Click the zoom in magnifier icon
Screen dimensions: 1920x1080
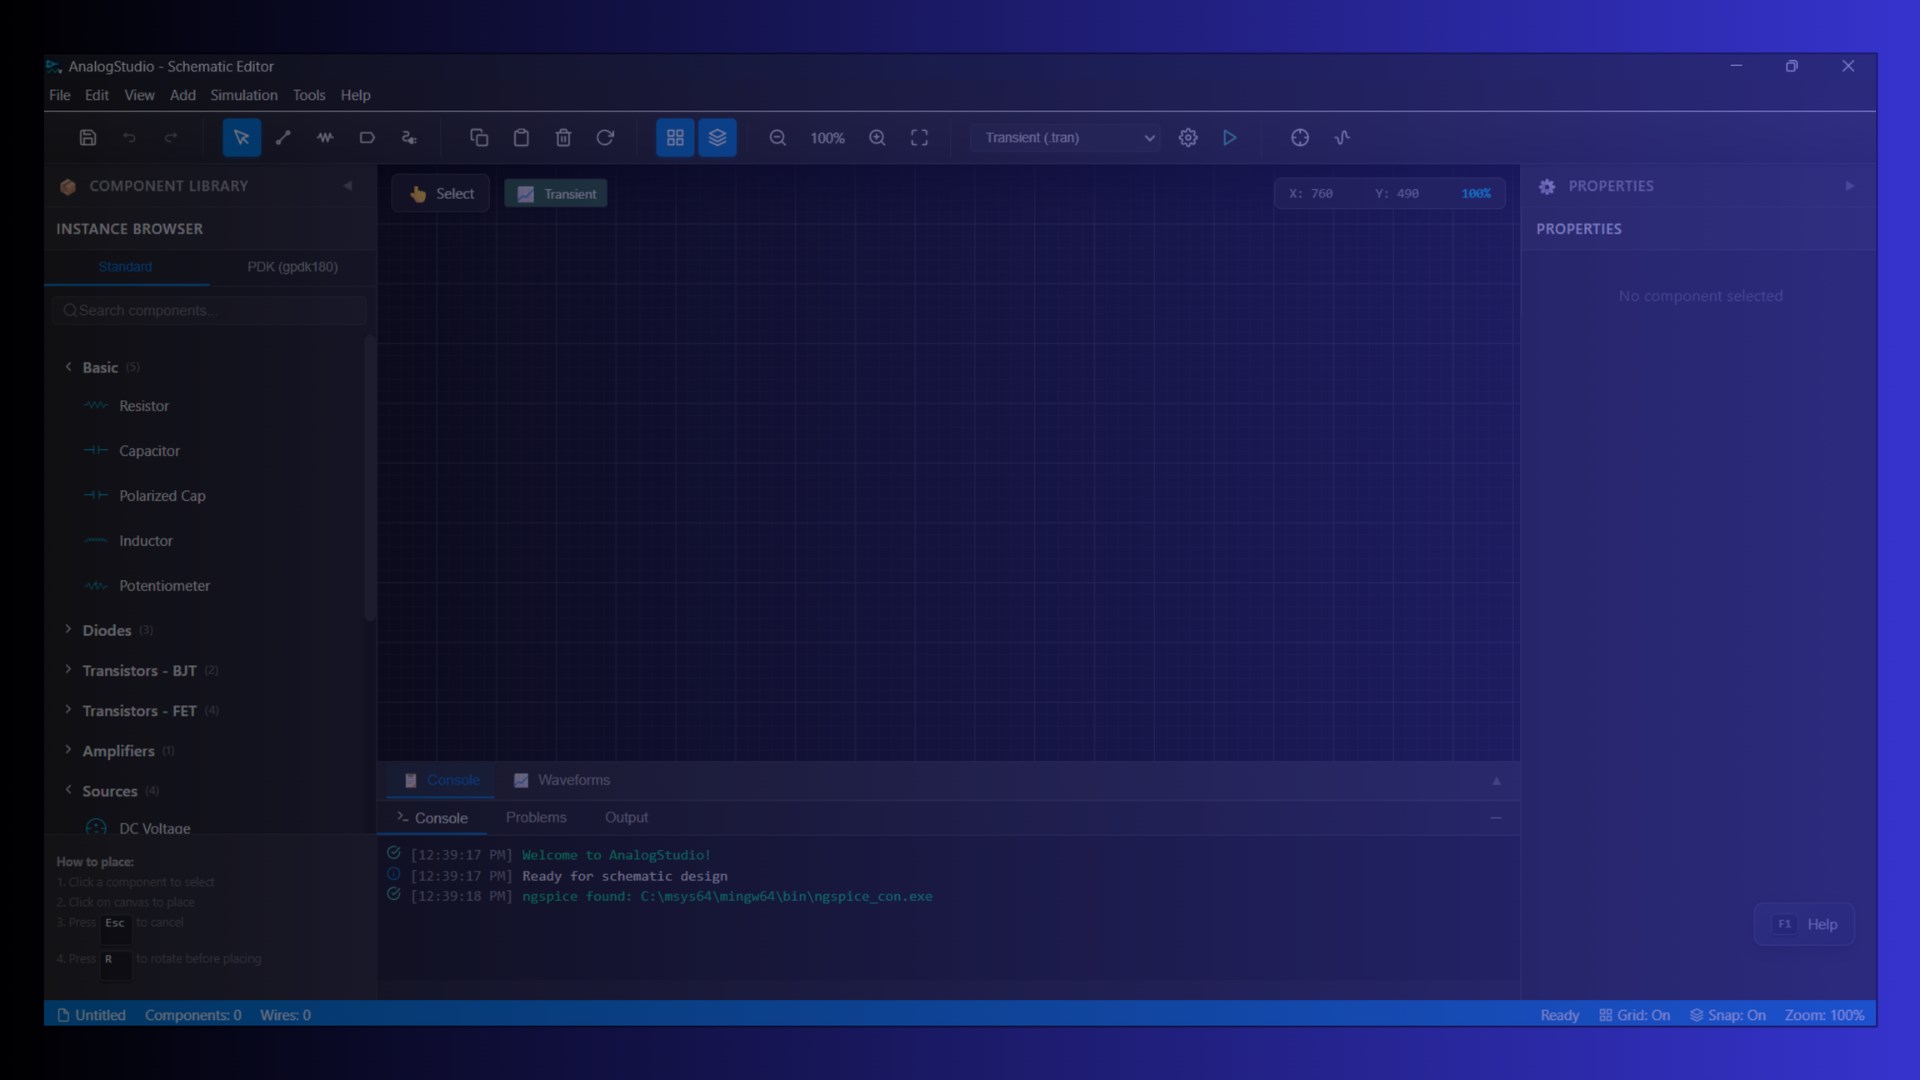877,138
